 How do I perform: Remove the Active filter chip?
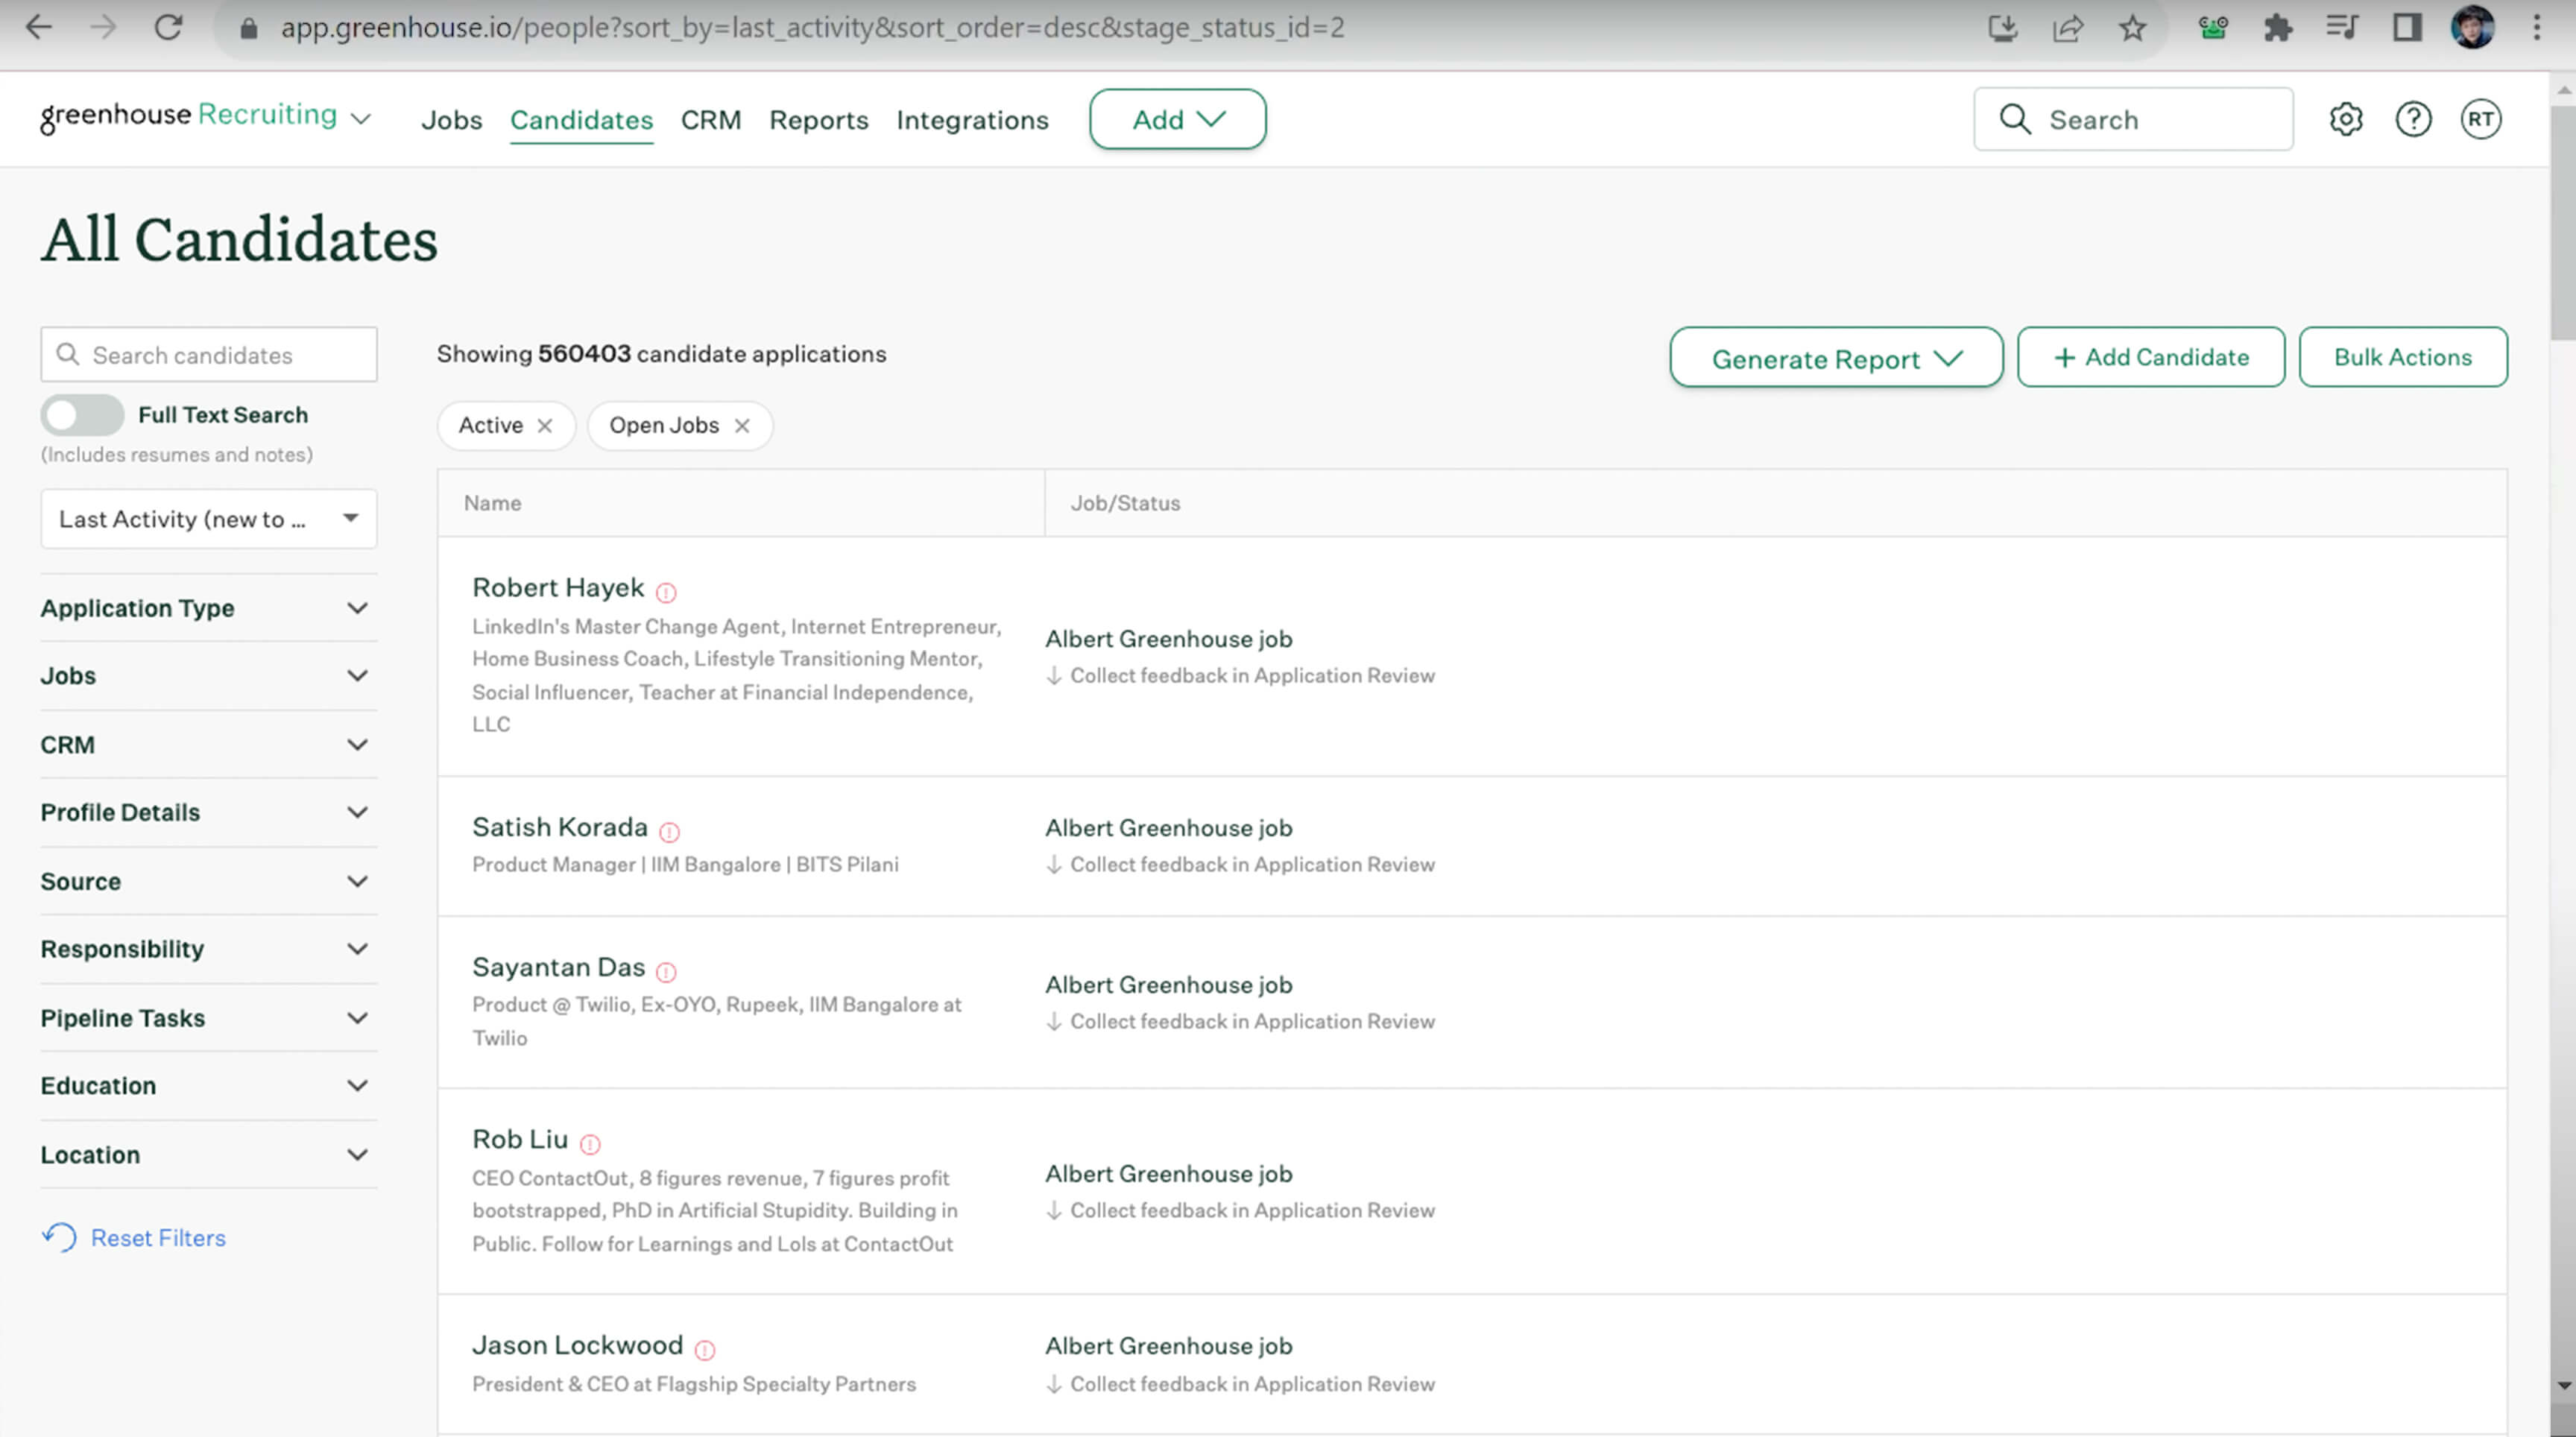tap(545, 426)
